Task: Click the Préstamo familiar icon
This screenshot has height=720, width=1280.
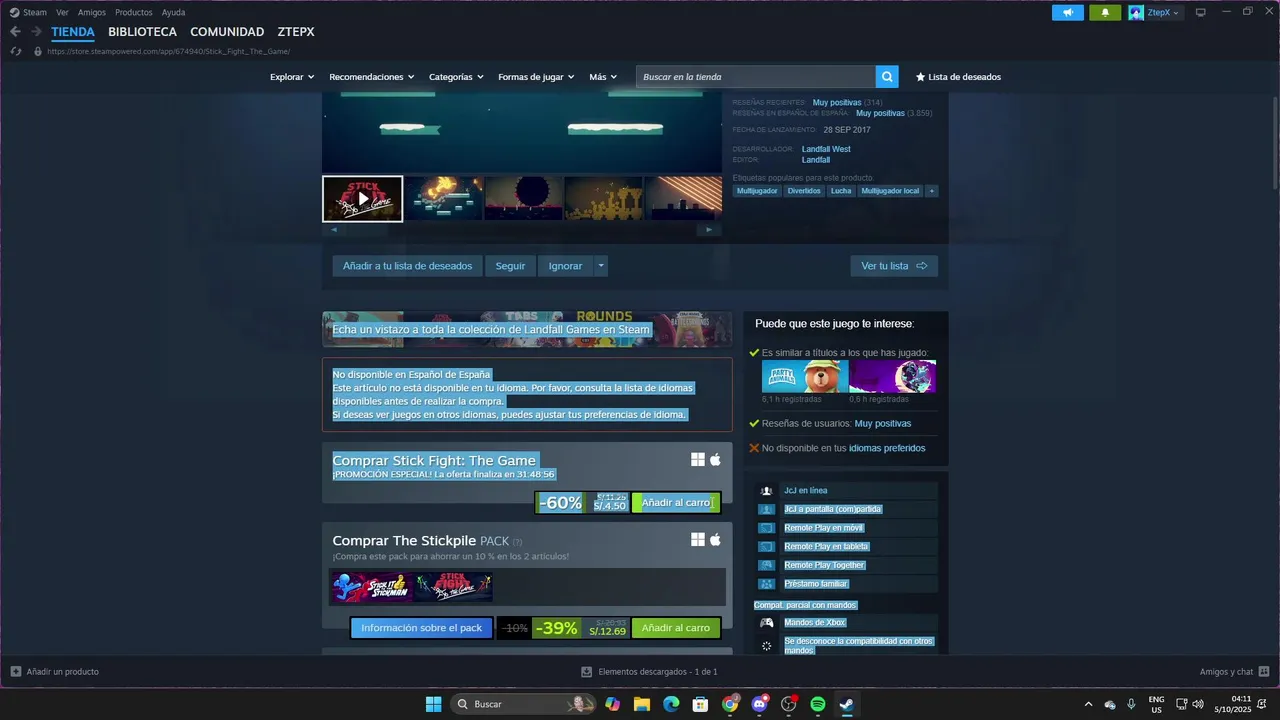Action: (766, 584)
